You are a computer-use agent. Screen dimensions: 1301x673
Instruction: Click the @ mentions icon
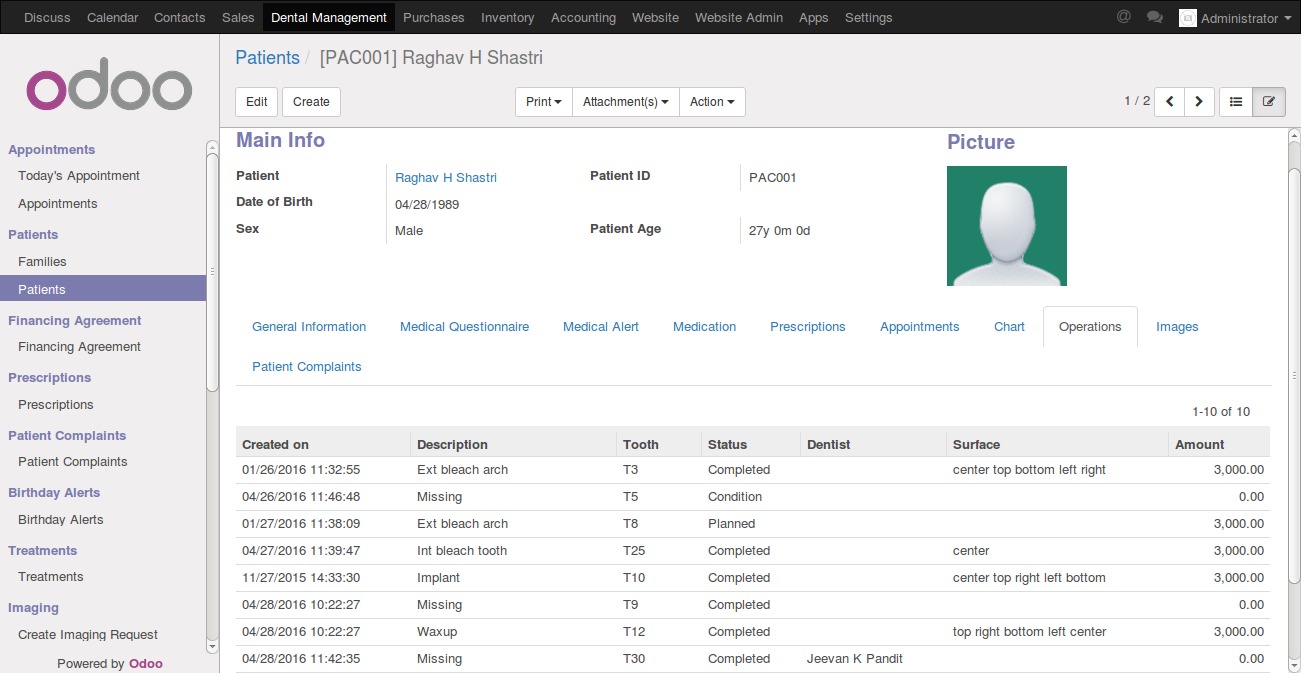pos(1124,18)
